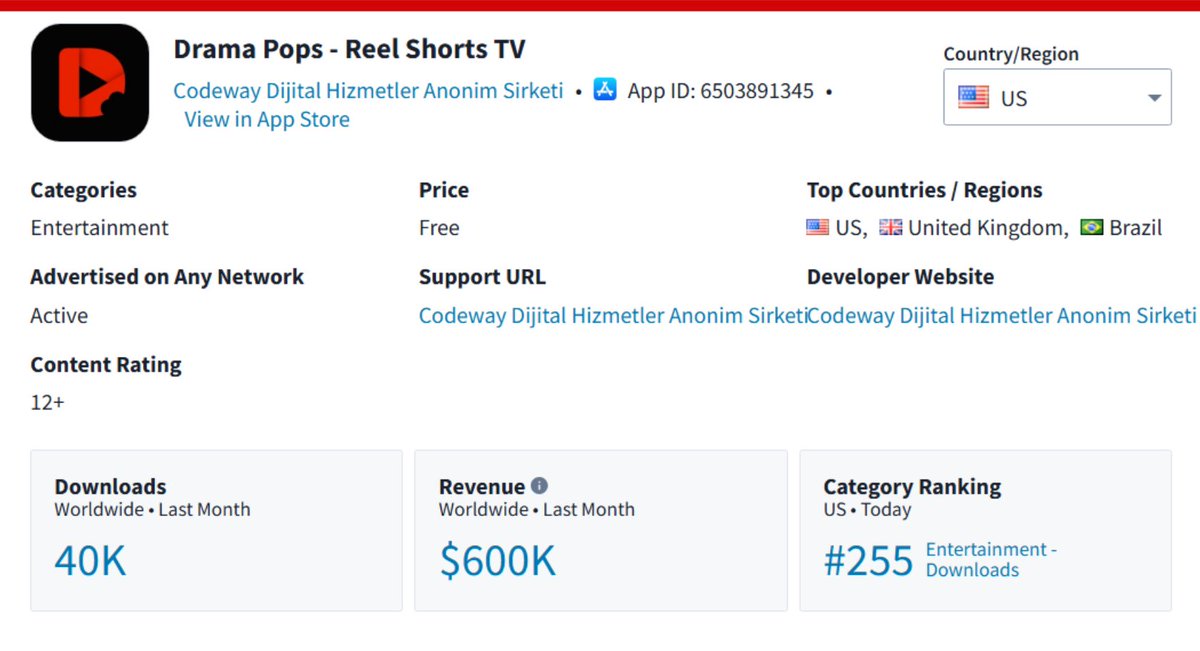
Task: Click the Drama Pops - Reel Shorts TV title
Action: pyautogui.click(x=349, y=49)
